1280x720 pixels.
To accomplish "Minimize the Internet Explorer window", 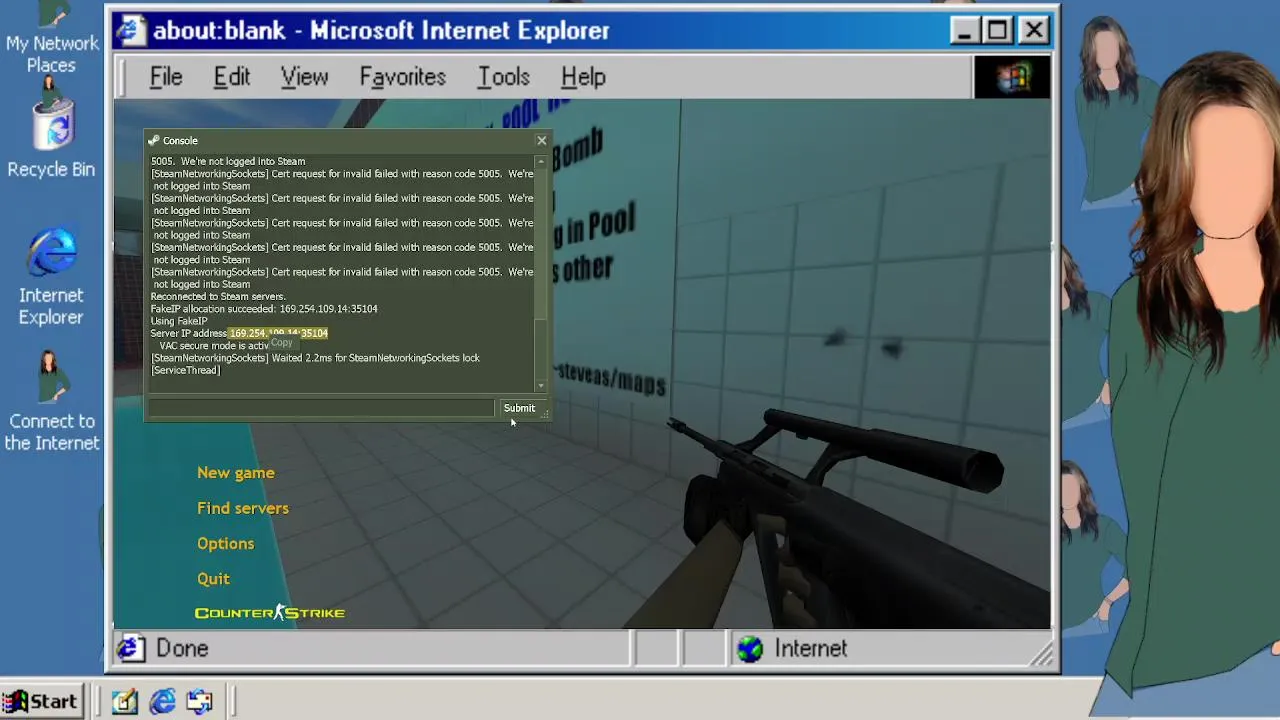I will coord(964,31).
